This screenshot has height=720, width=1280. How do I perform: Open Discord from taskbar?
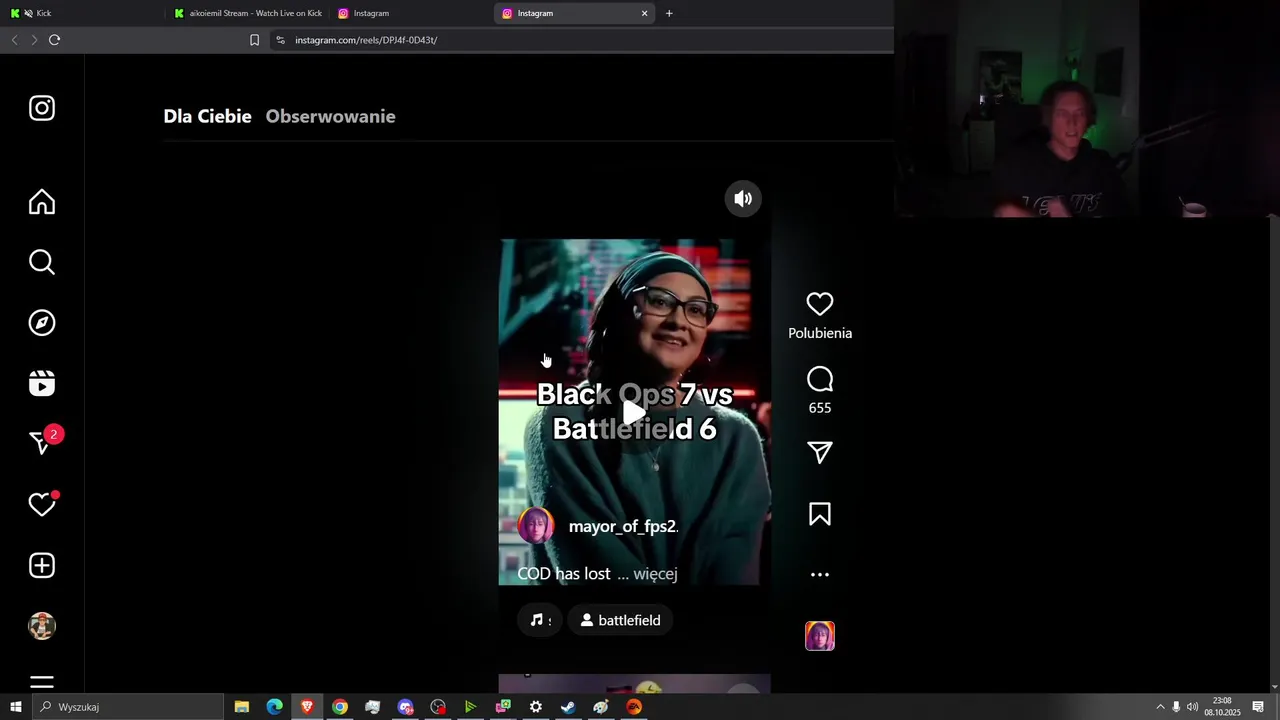[405, 707]
